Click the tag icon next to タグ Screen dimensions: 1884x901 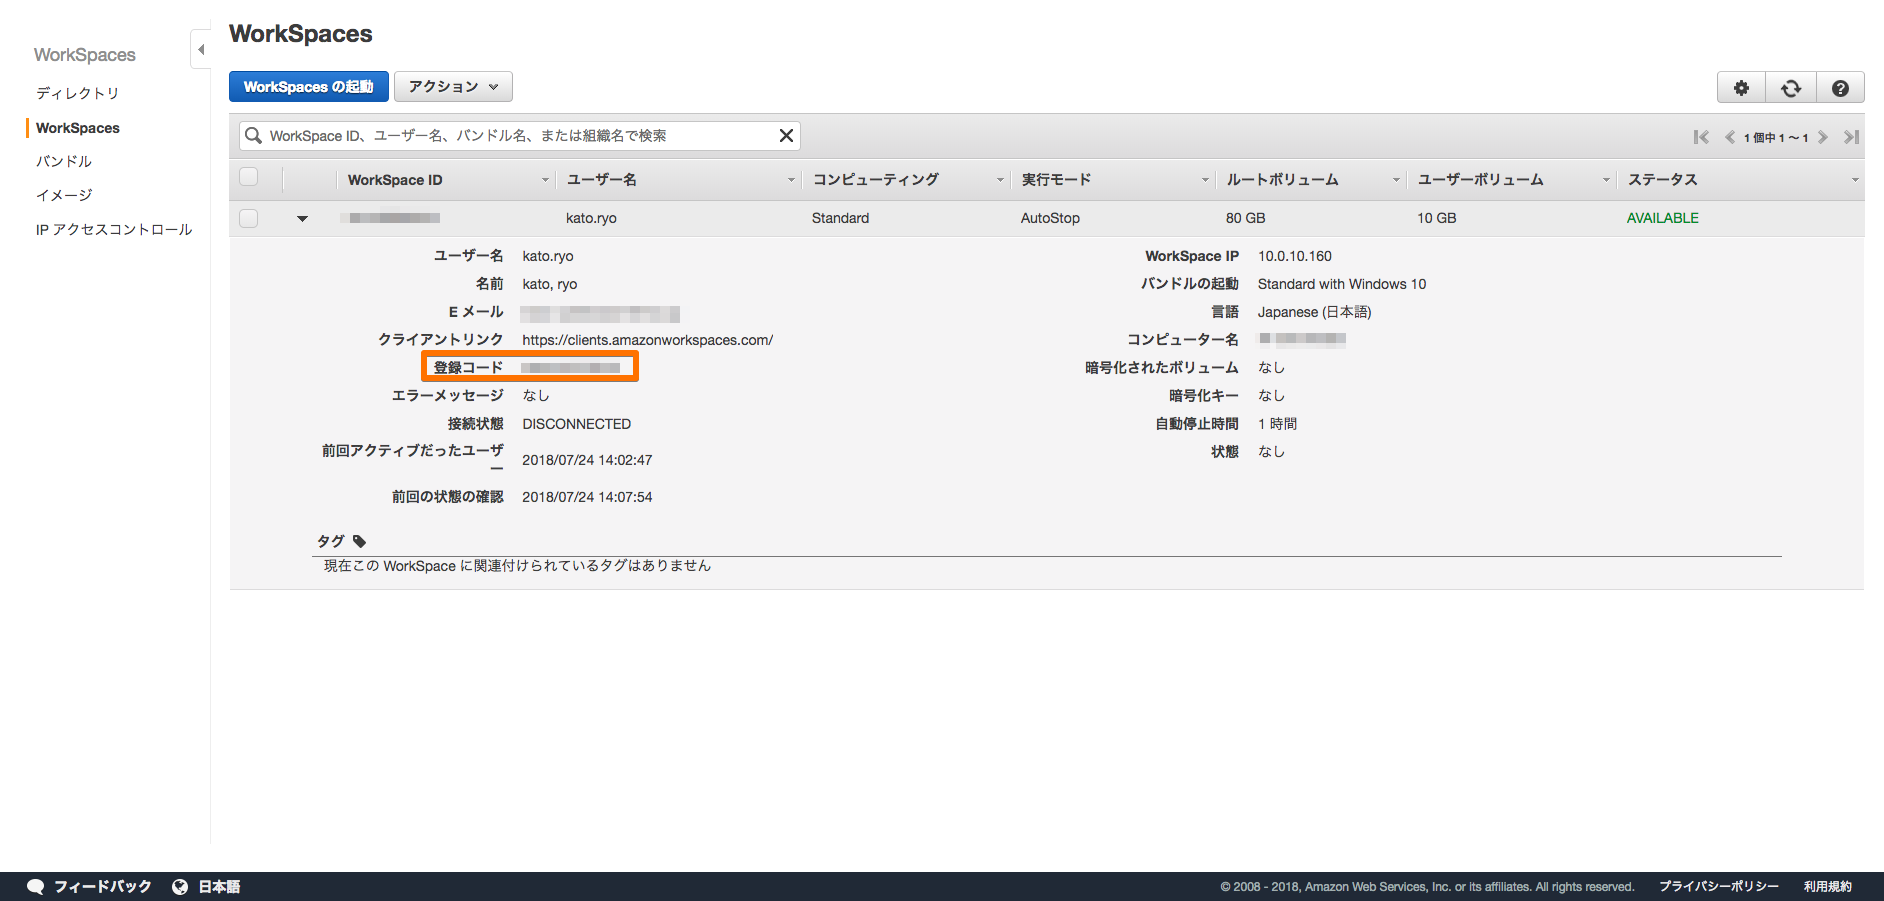[x=359, y=541]
